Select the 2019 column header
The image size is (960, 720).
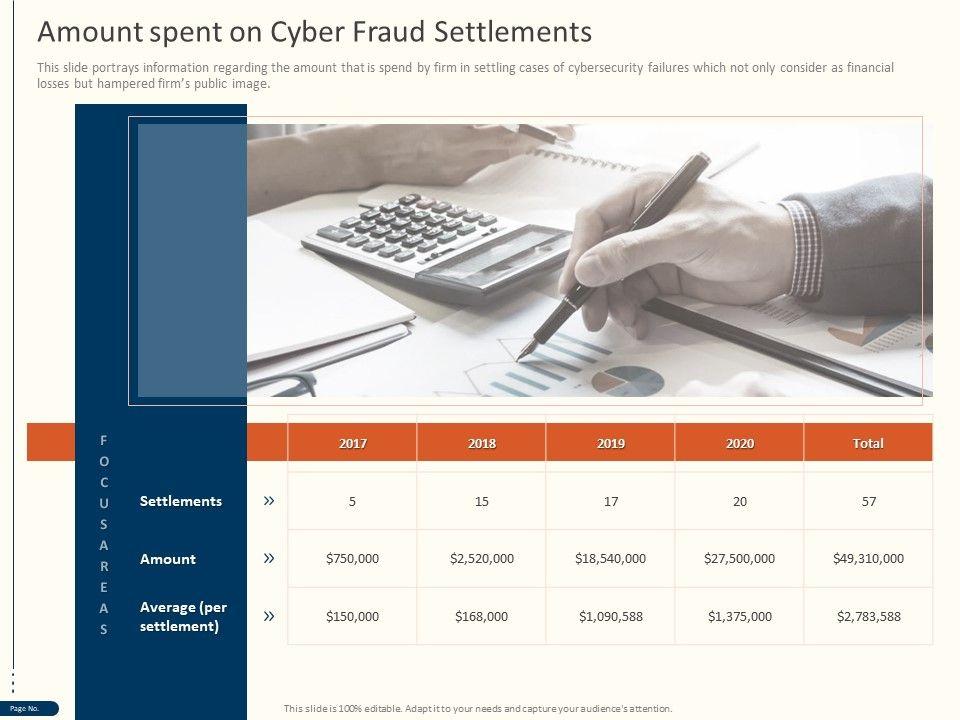(x=610, y=443)
